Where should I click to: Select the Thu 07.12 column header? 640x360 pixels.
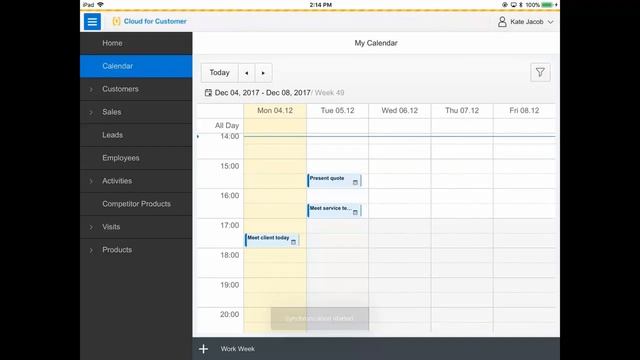(x=462, y=111)
